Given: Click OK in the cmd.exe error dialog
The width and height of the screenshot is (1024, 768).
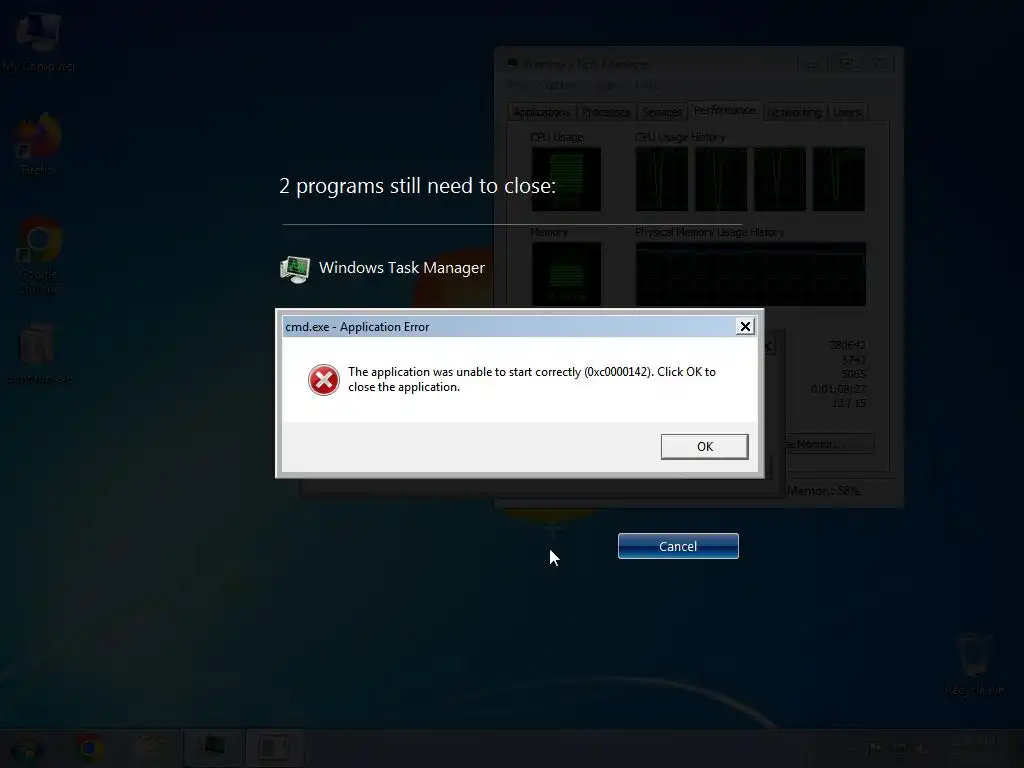Looking at the screenshot, I should click(x=704, y=447).
